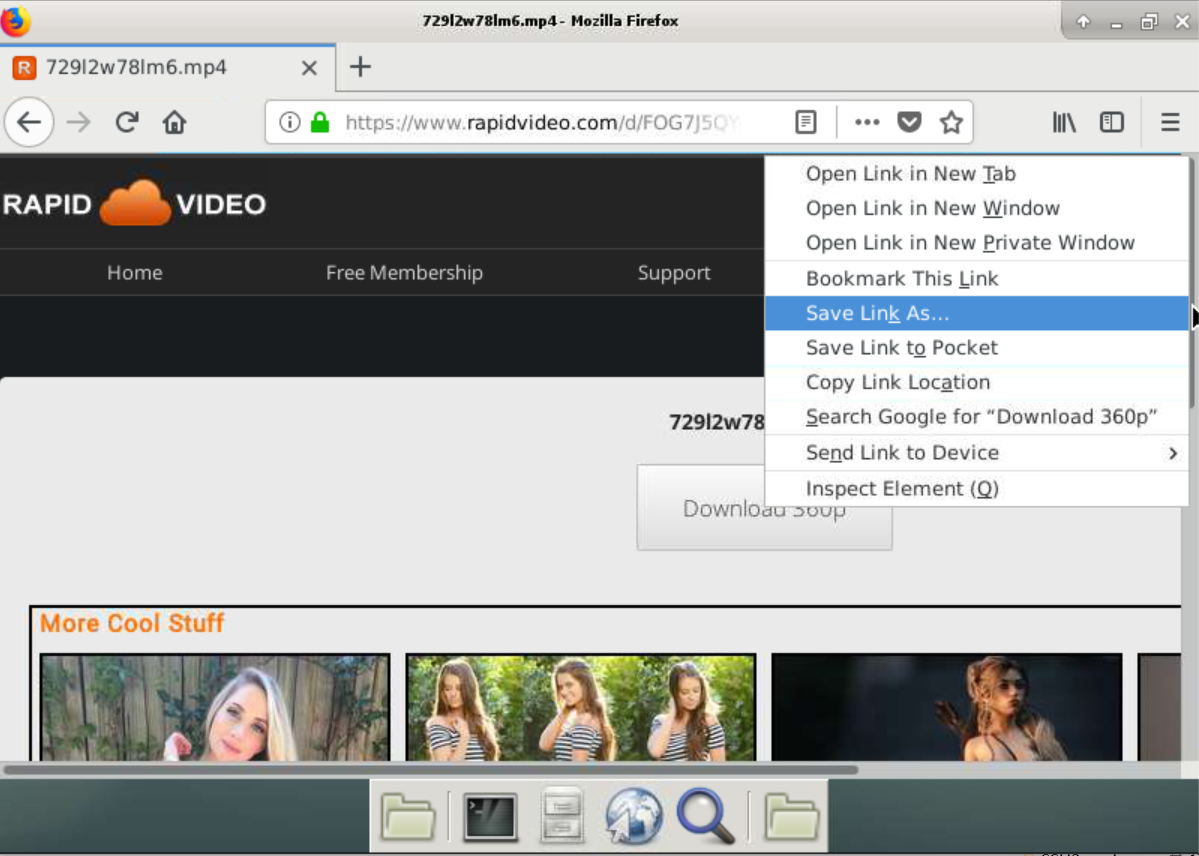
Task: Choose Copy Link Location from context menu
Action: point(897,382)
